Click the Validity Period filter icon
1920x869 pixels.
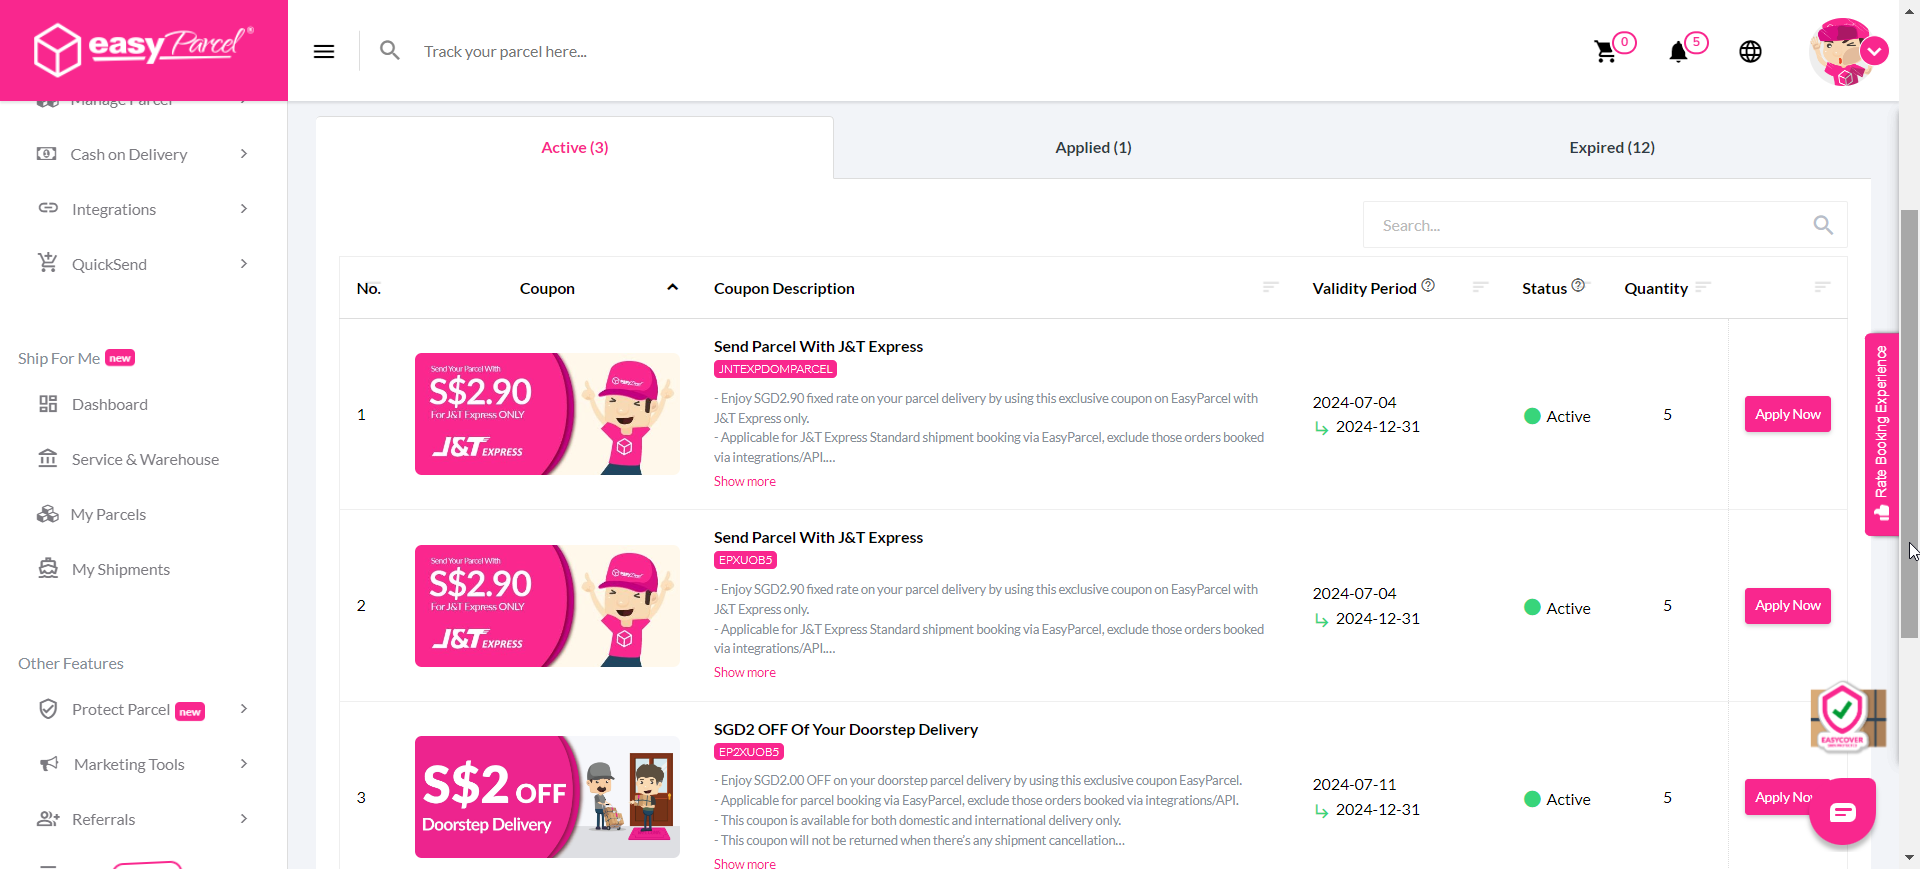pyautogui.click(x=1481, y=287)
